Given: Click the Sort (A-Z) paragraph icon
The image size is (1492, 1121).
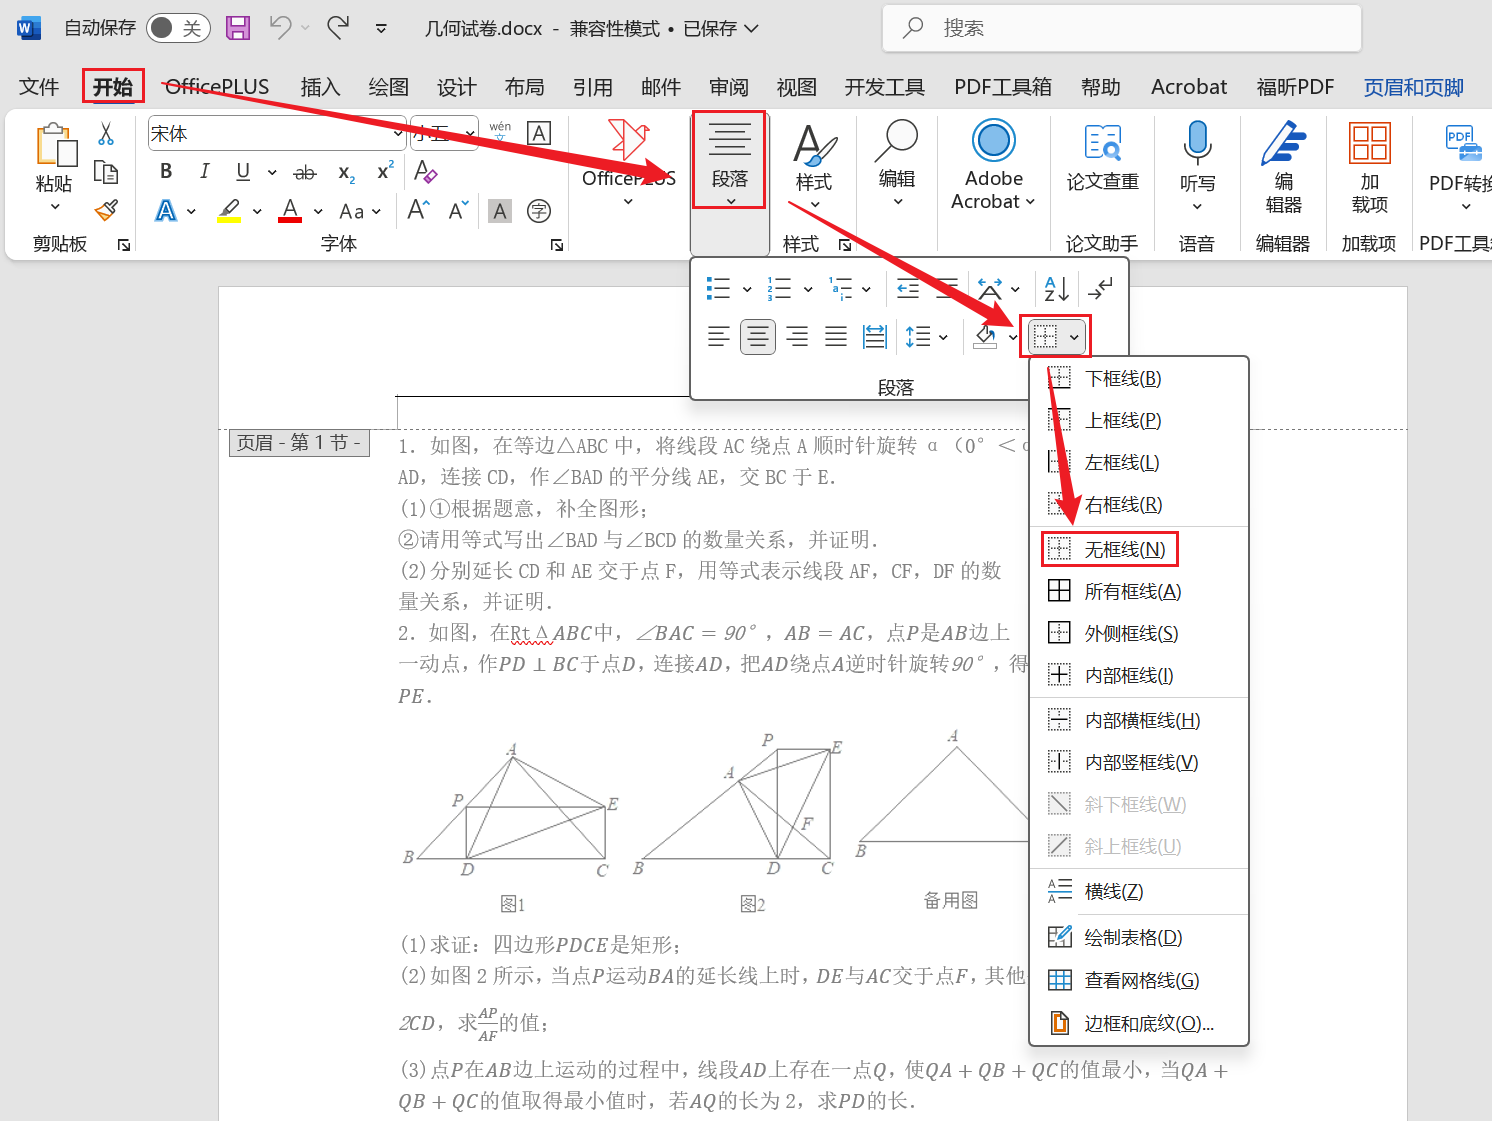Looking at the screenshot, I should [1056, 289].
